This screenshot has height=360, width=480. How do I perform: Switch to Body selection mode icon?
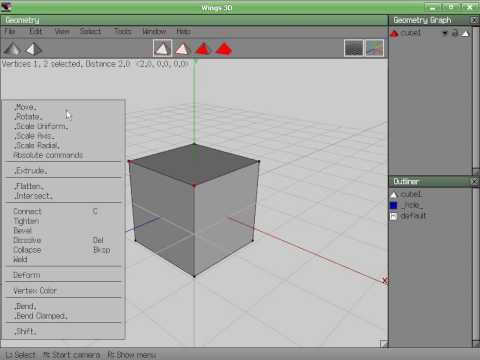[224, 49]
